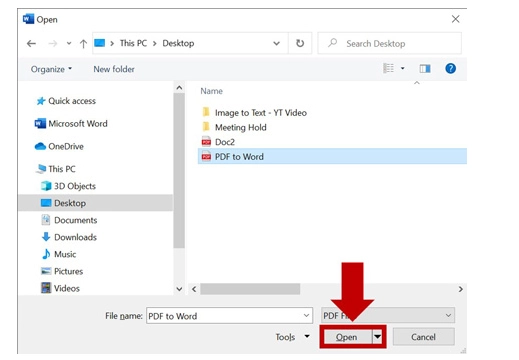519x360 pixels.
Task: Select Quick access in the navigation pane
Action: (66, 101)
